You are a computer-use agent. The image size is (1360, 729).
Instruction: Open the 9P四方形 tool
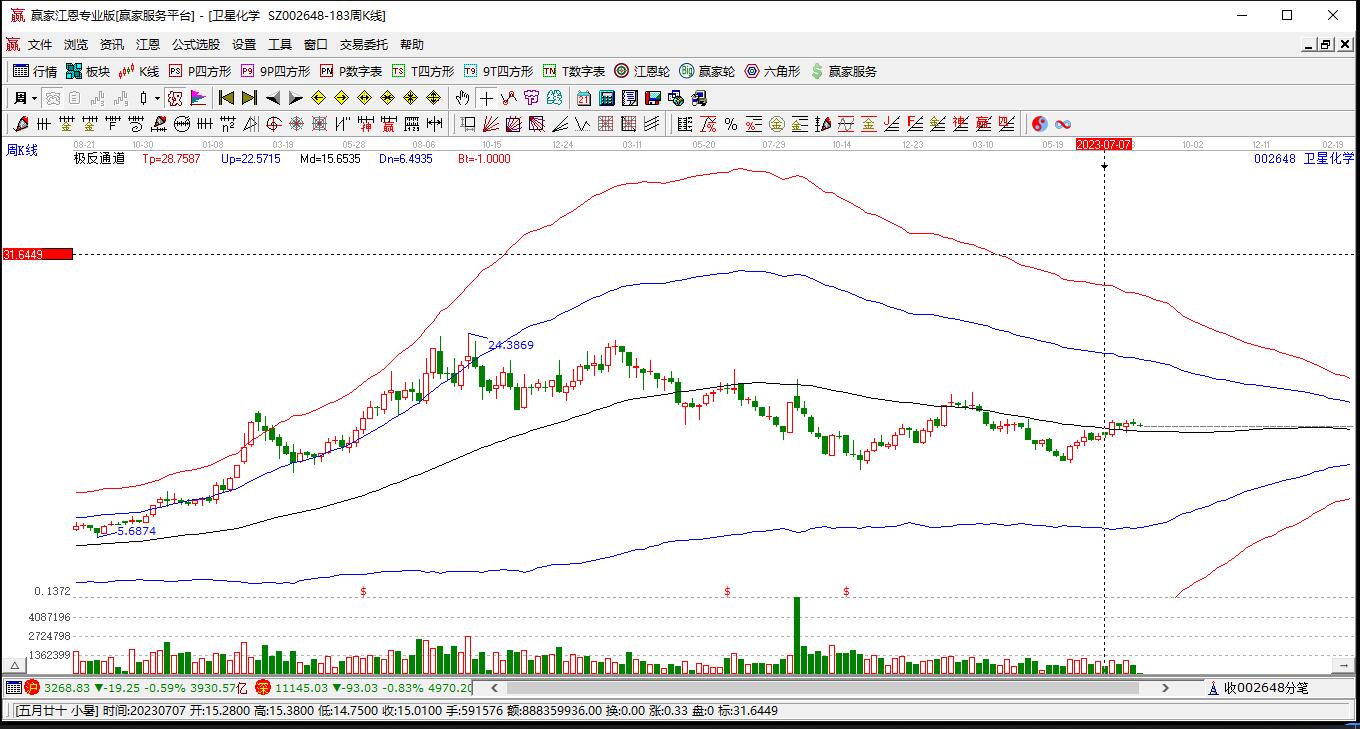275,71
